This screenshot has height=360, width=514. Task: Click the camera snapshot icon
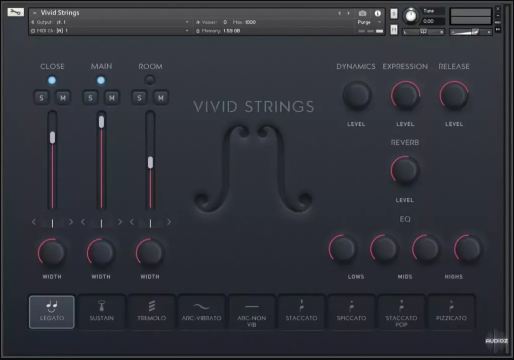coord(363,13)
